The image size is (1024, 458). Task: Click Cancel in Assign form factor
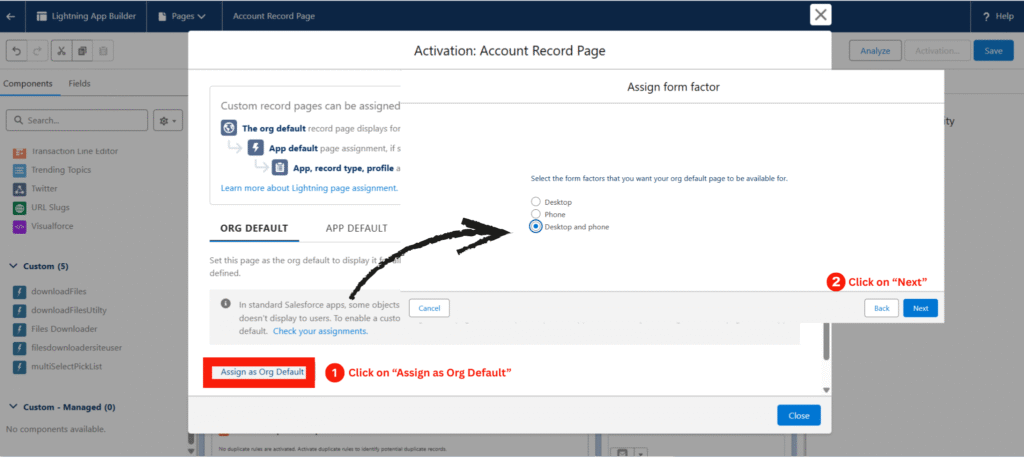point(429,308)
